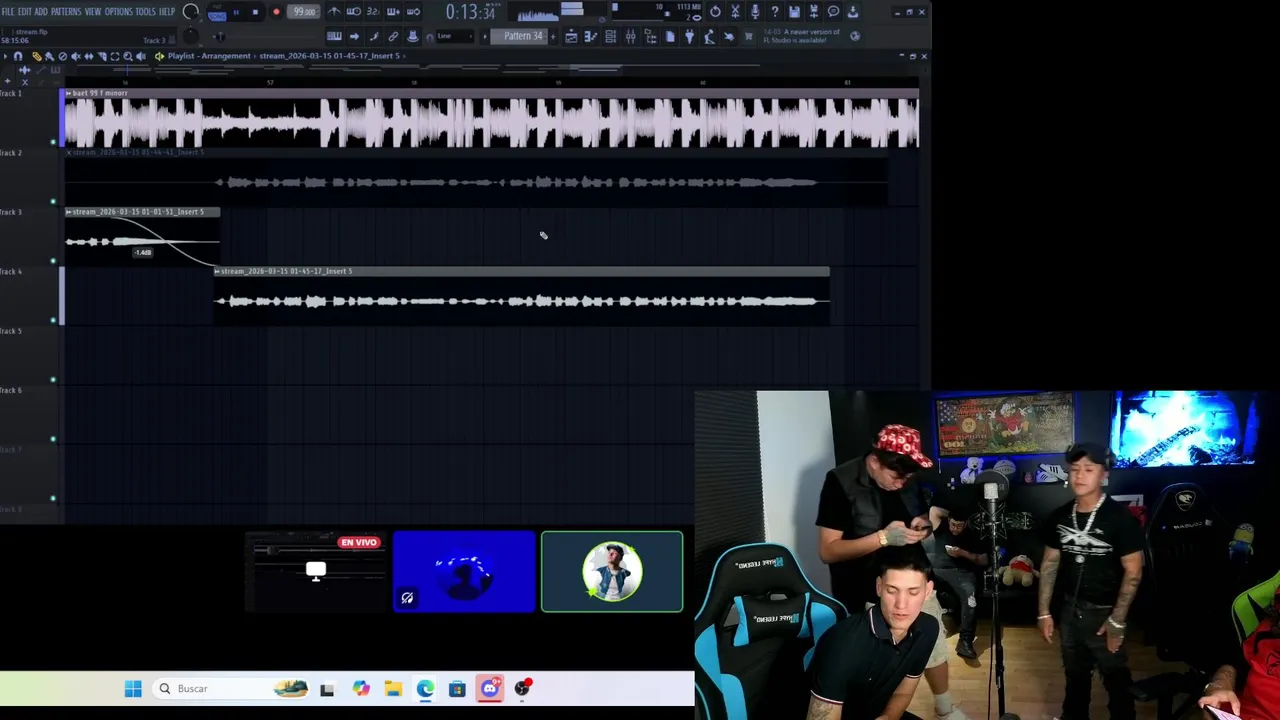The image size is (1280, 720).
Task: Open the FILE menu
Action: point(8,12)
